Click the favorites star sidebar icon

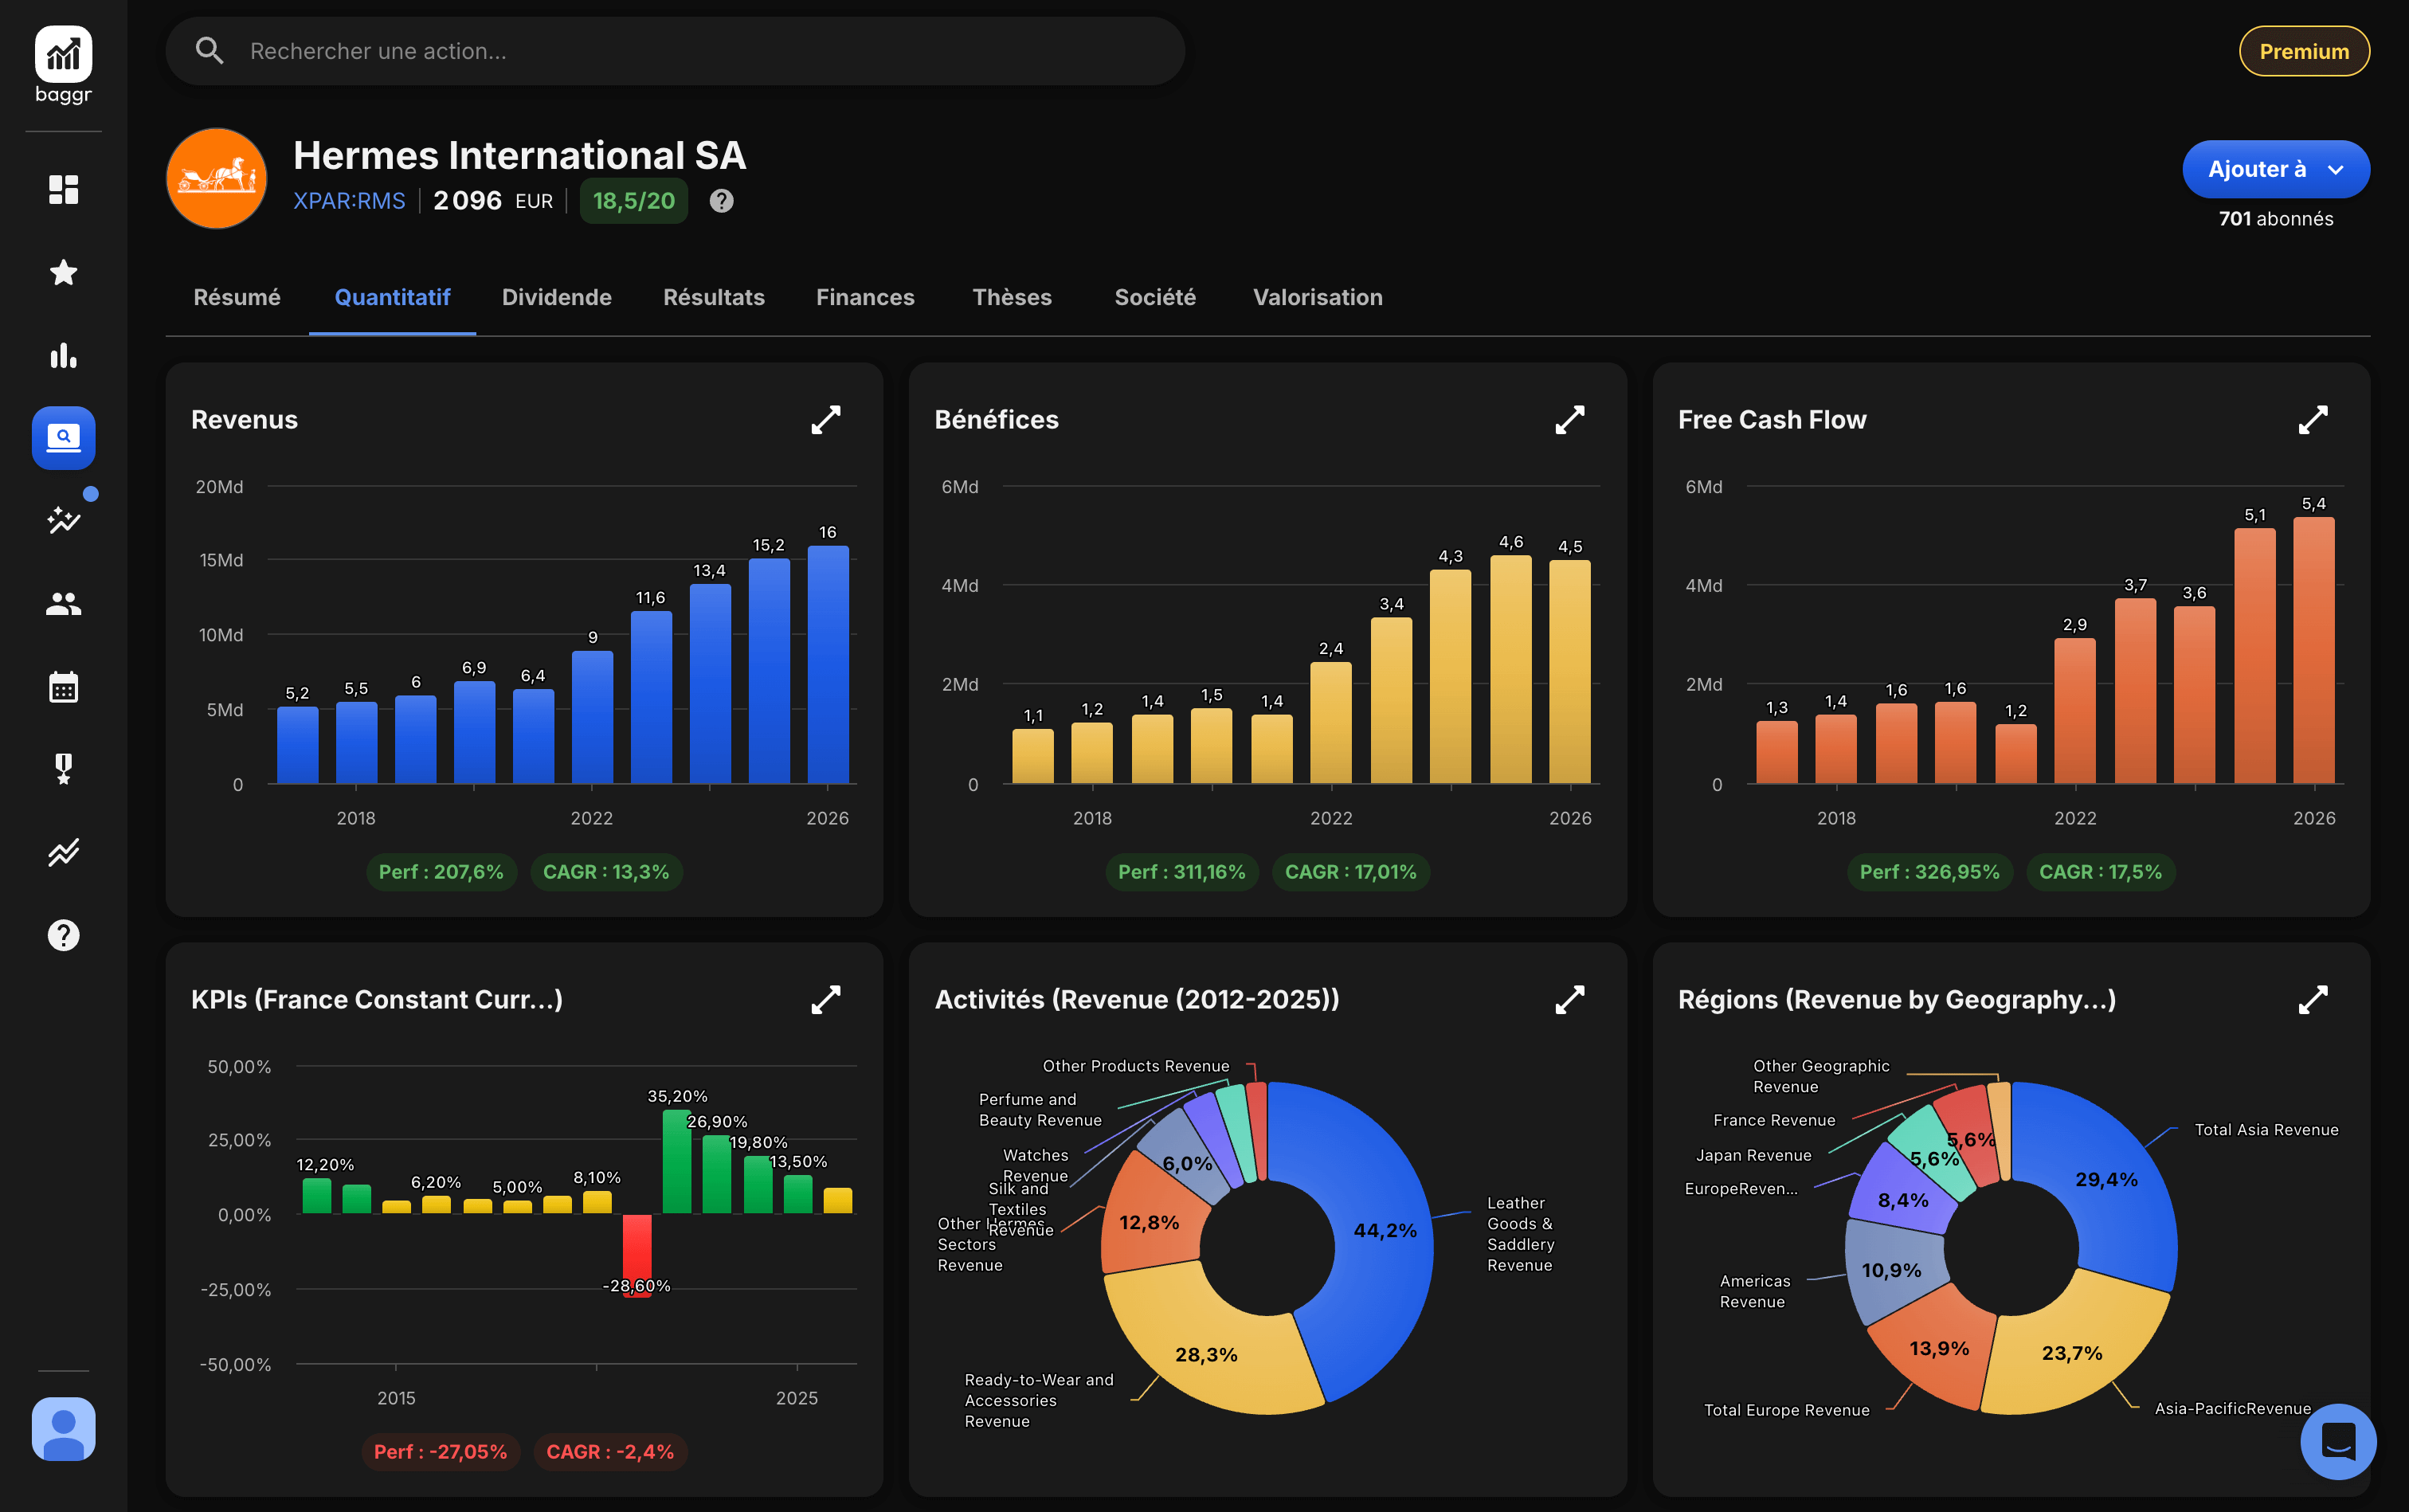click(63, 272)
